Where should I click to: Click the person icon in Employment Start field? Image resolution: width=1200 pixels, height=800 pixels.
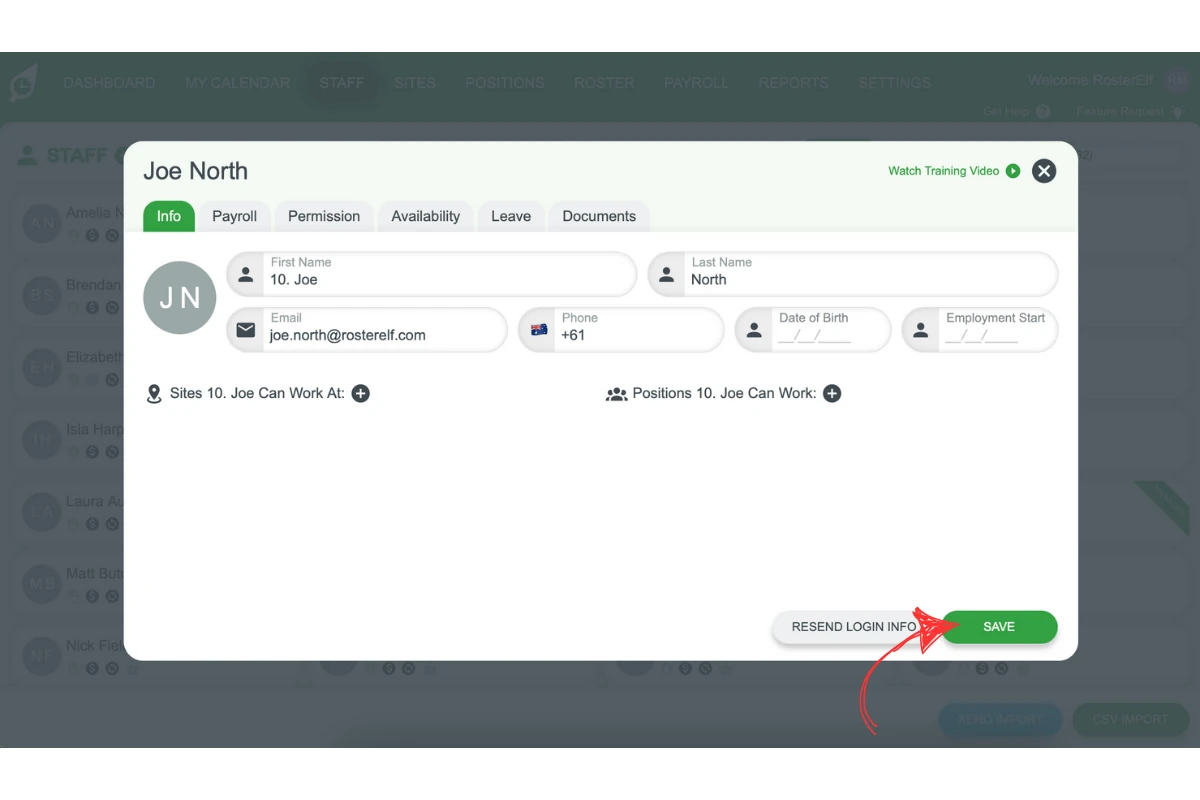click(x=922, y=330)
